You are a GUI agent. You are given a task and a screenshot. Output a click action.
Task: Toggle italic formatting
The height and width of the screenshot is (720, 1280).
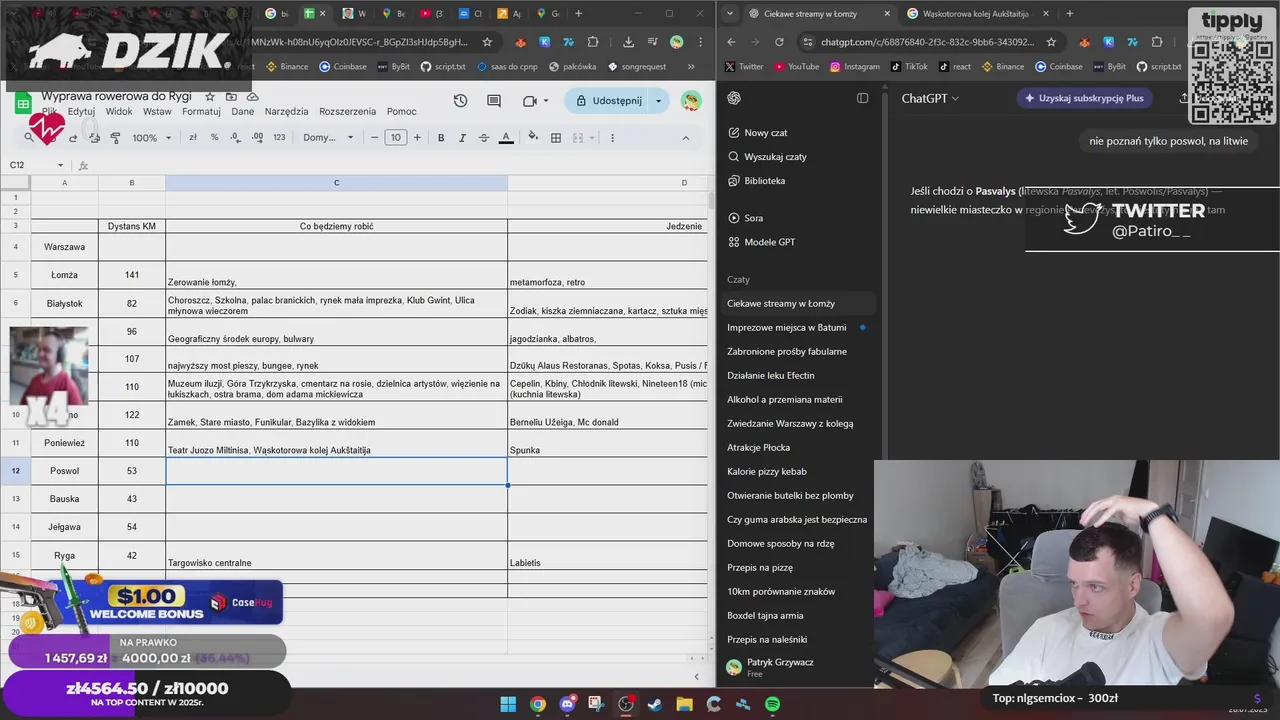[x=462, y=138]
